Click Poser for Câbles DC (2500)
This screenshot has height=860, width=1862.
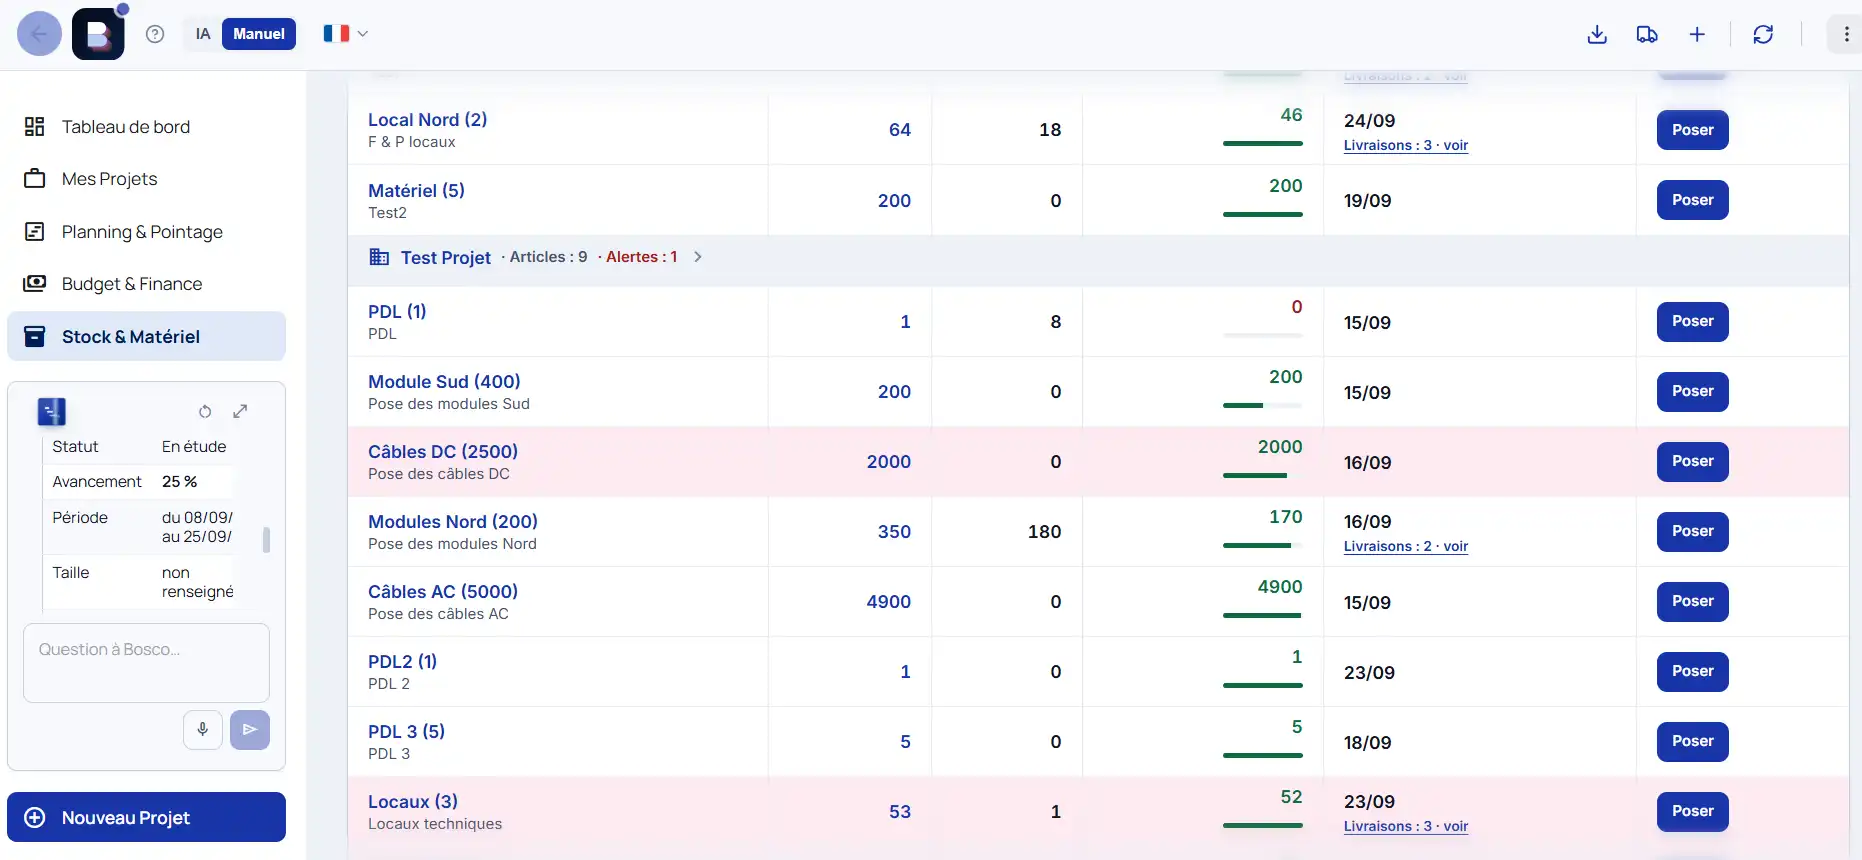1692,462
